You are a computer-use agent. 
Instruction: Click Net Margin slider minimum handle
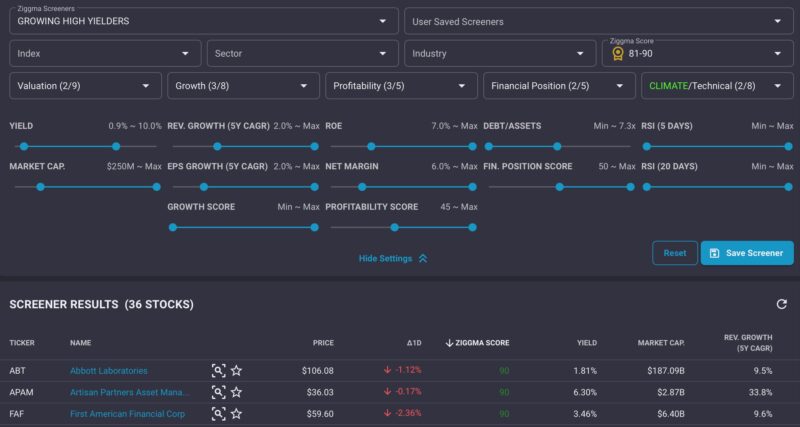(362, 187)
